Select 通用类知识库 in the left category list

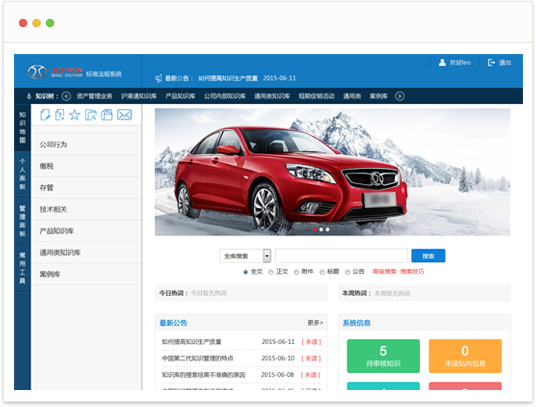[86, 253]
